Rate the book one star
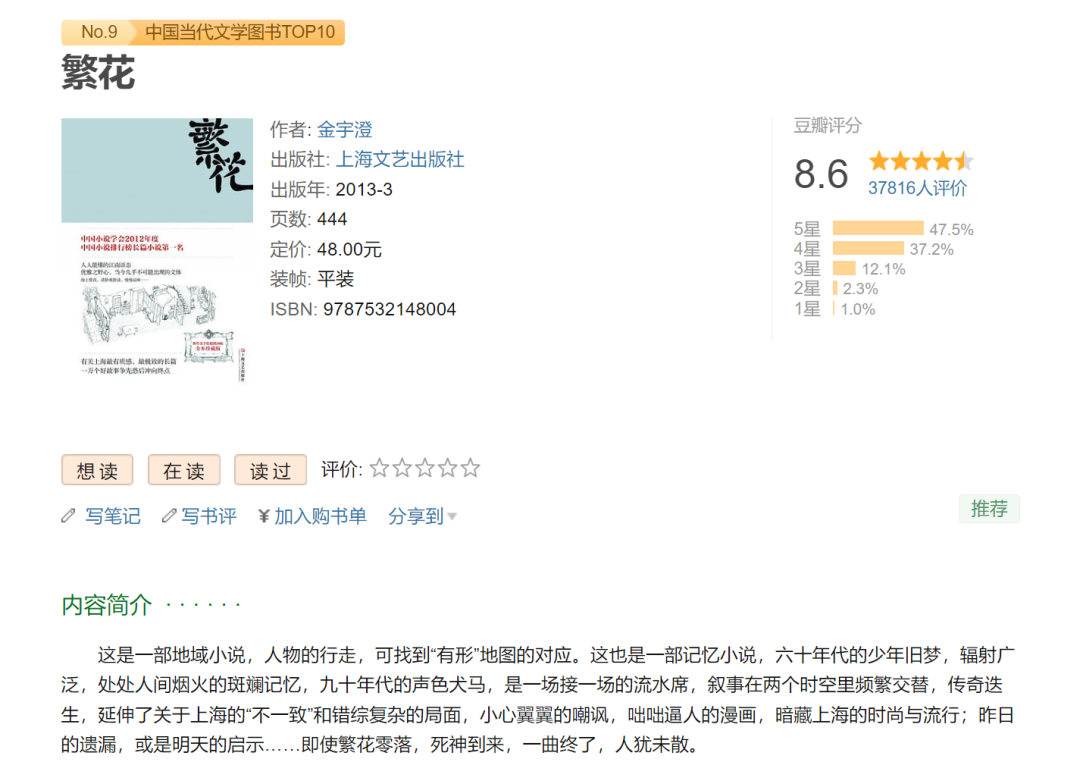The image size is (1080, 762). point(379,469)
